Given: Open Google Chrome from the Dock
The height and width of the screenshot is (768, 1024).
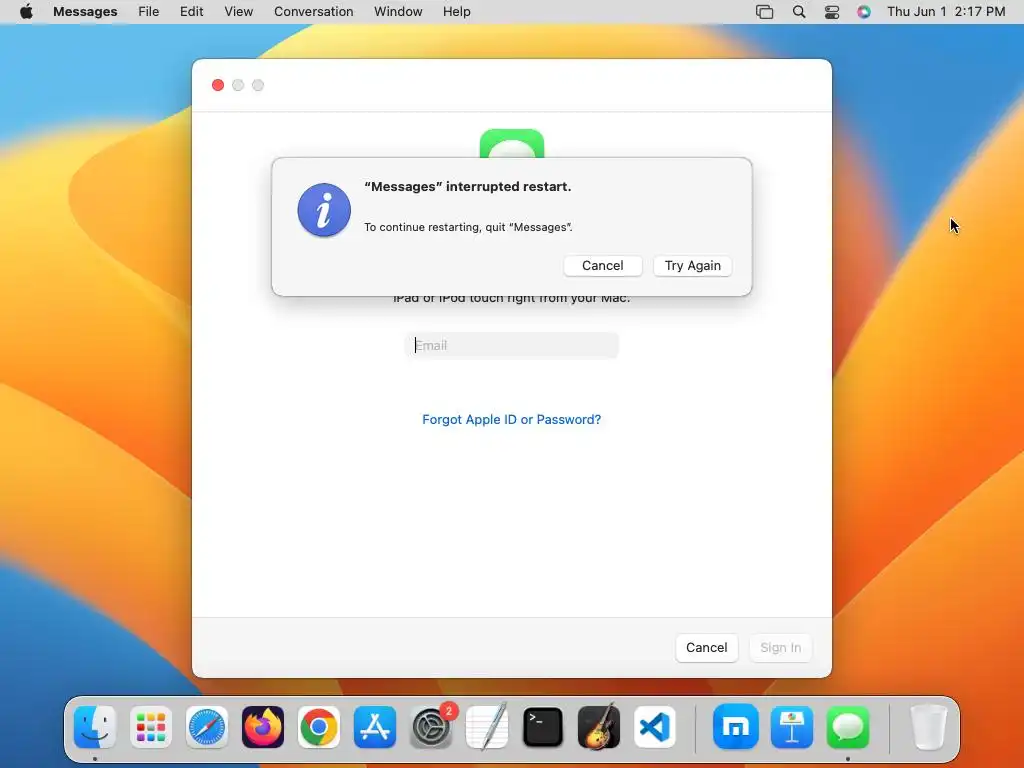Looking at the screenshot, I should click(x=319, y=727).
